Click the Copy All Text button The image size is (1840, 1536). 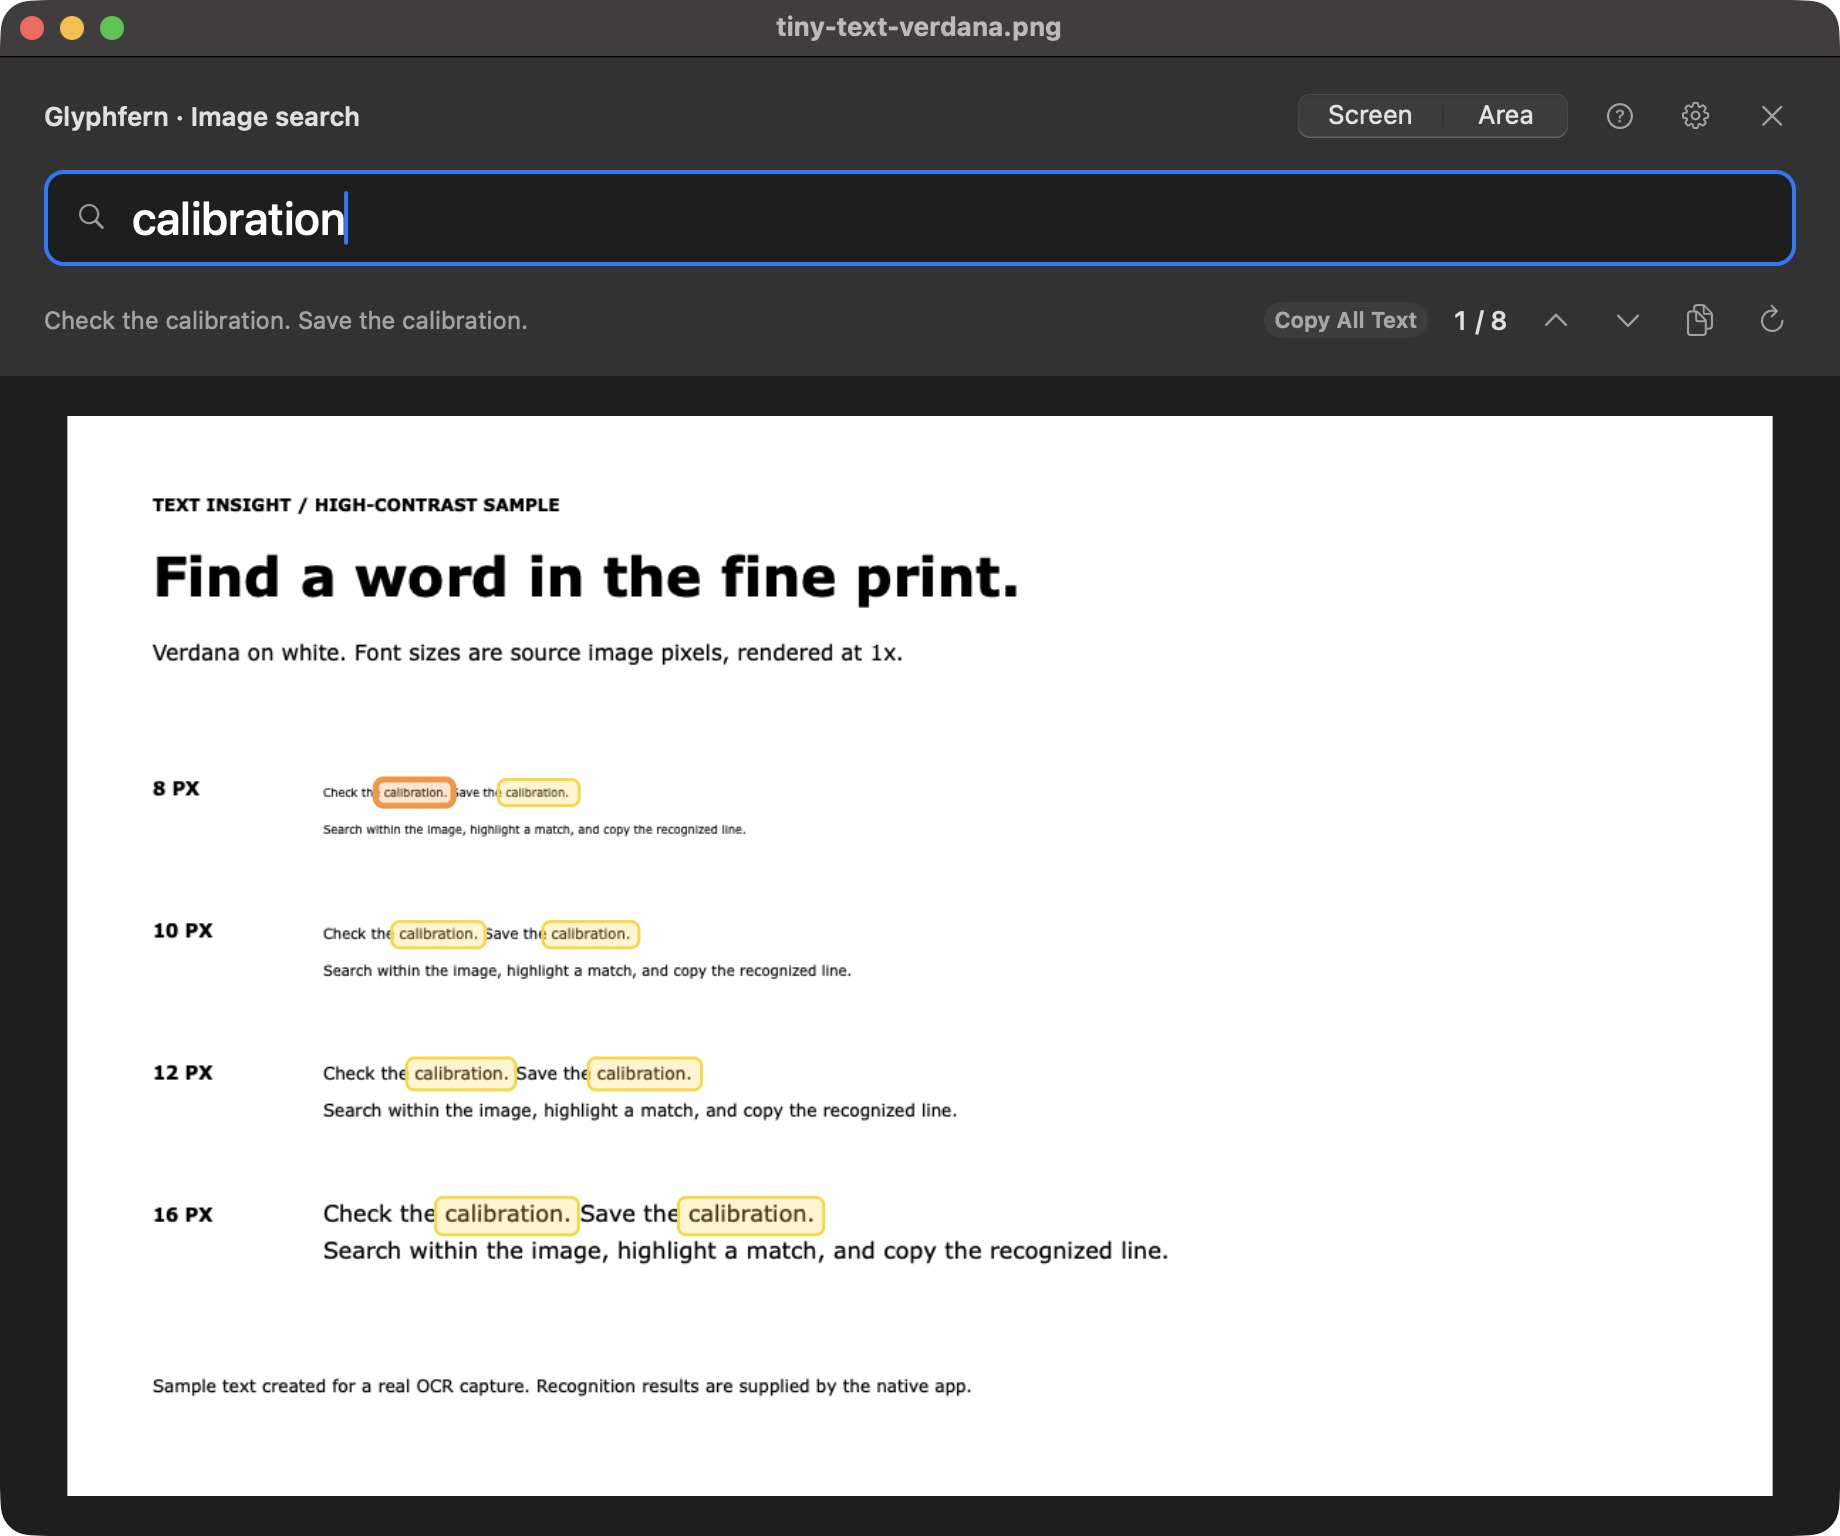(x=1345, y=320)
